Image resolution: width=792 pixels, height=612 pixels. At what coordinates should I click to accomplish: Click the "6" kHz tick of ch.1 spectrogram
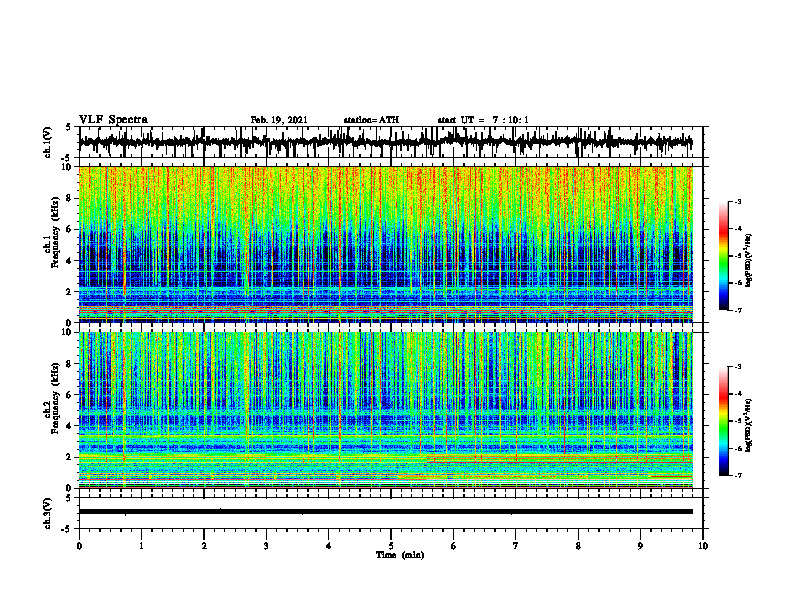tap(69, 229)
